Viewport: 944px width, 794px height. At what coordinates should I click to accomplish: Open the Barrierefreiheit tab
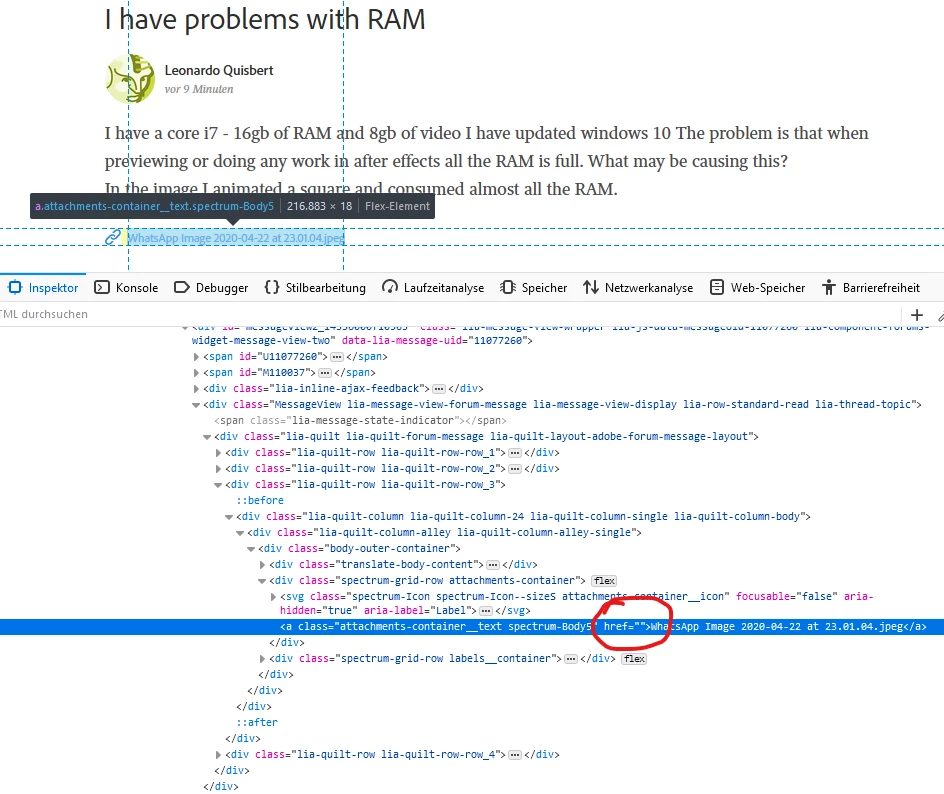coord(871,288)
